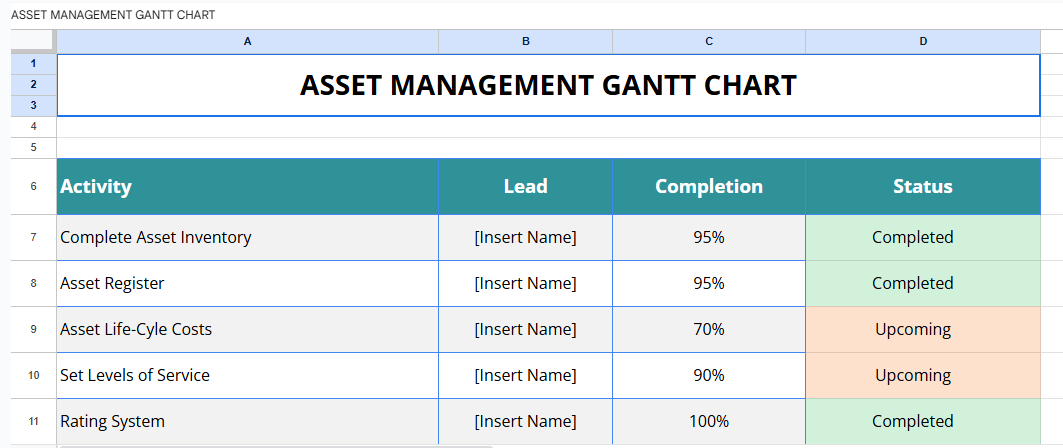Click the 100% completion cell

708,421
